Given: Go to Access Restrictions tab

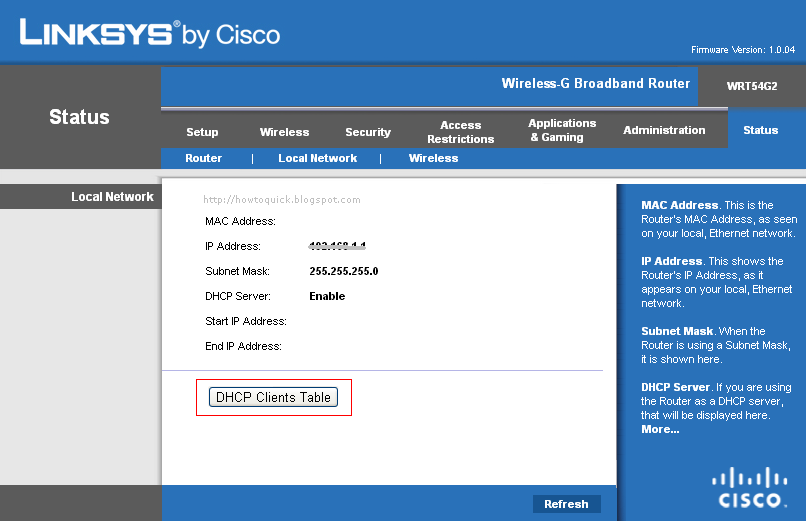Looking at the screenshot, I should pos(461,132).
